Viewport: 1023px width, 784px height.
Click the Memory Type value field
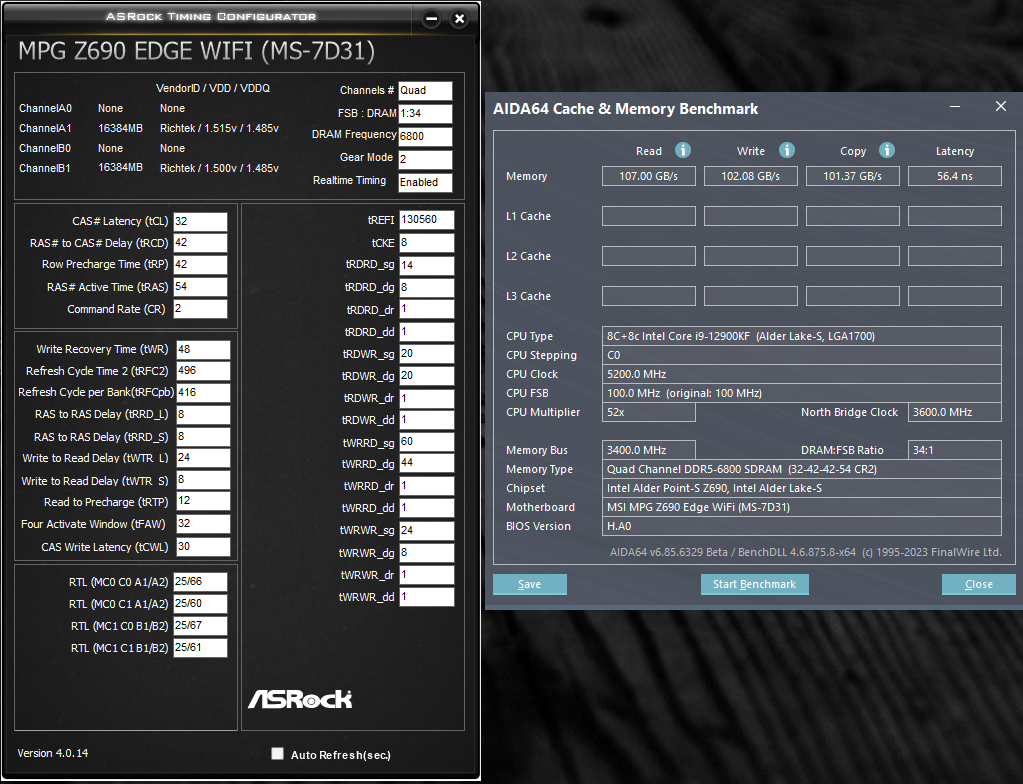(x=802, y=469)
